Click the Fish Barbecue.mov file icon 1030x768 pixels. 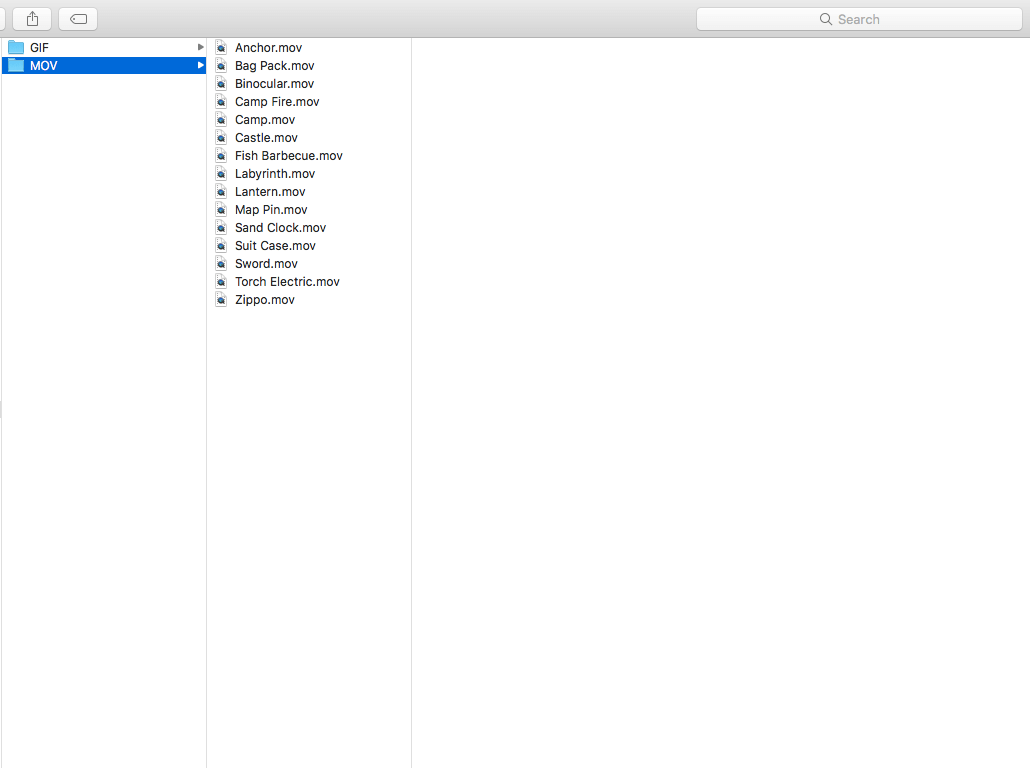point(221,156)
